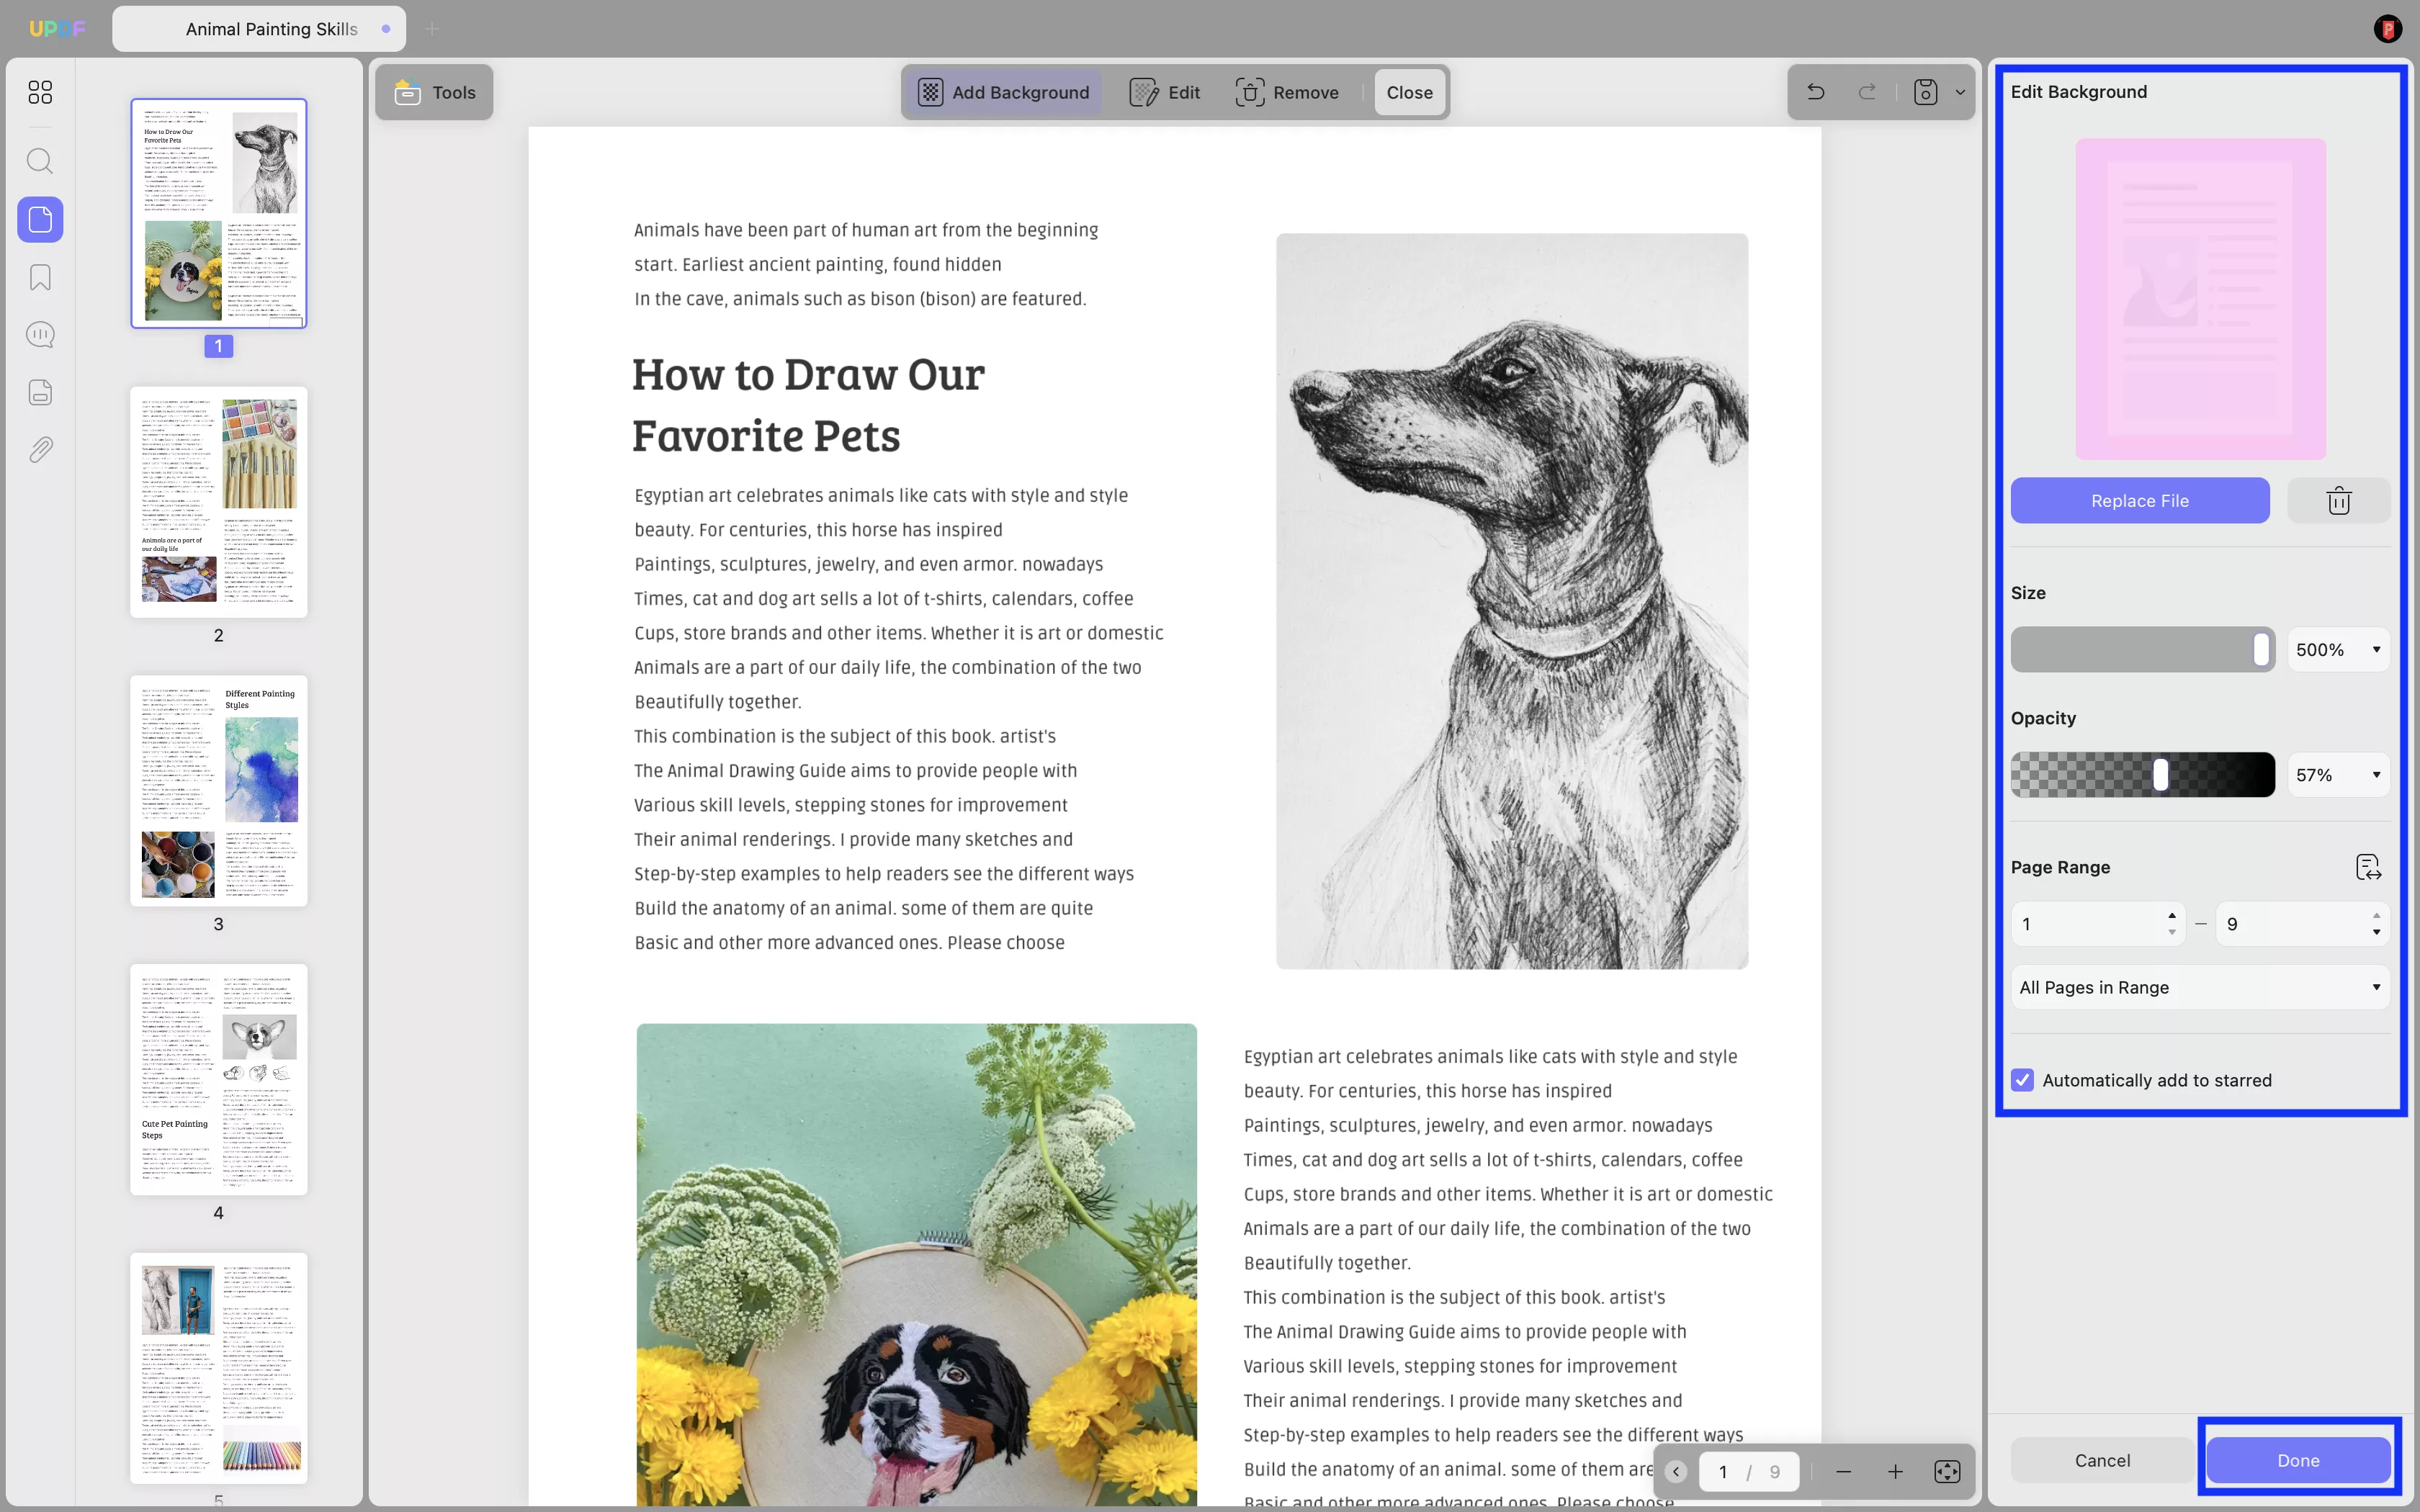Click the start page range field
Image resolution: width=2420 pixels, height=1512 pixels.
(2097, 924)
